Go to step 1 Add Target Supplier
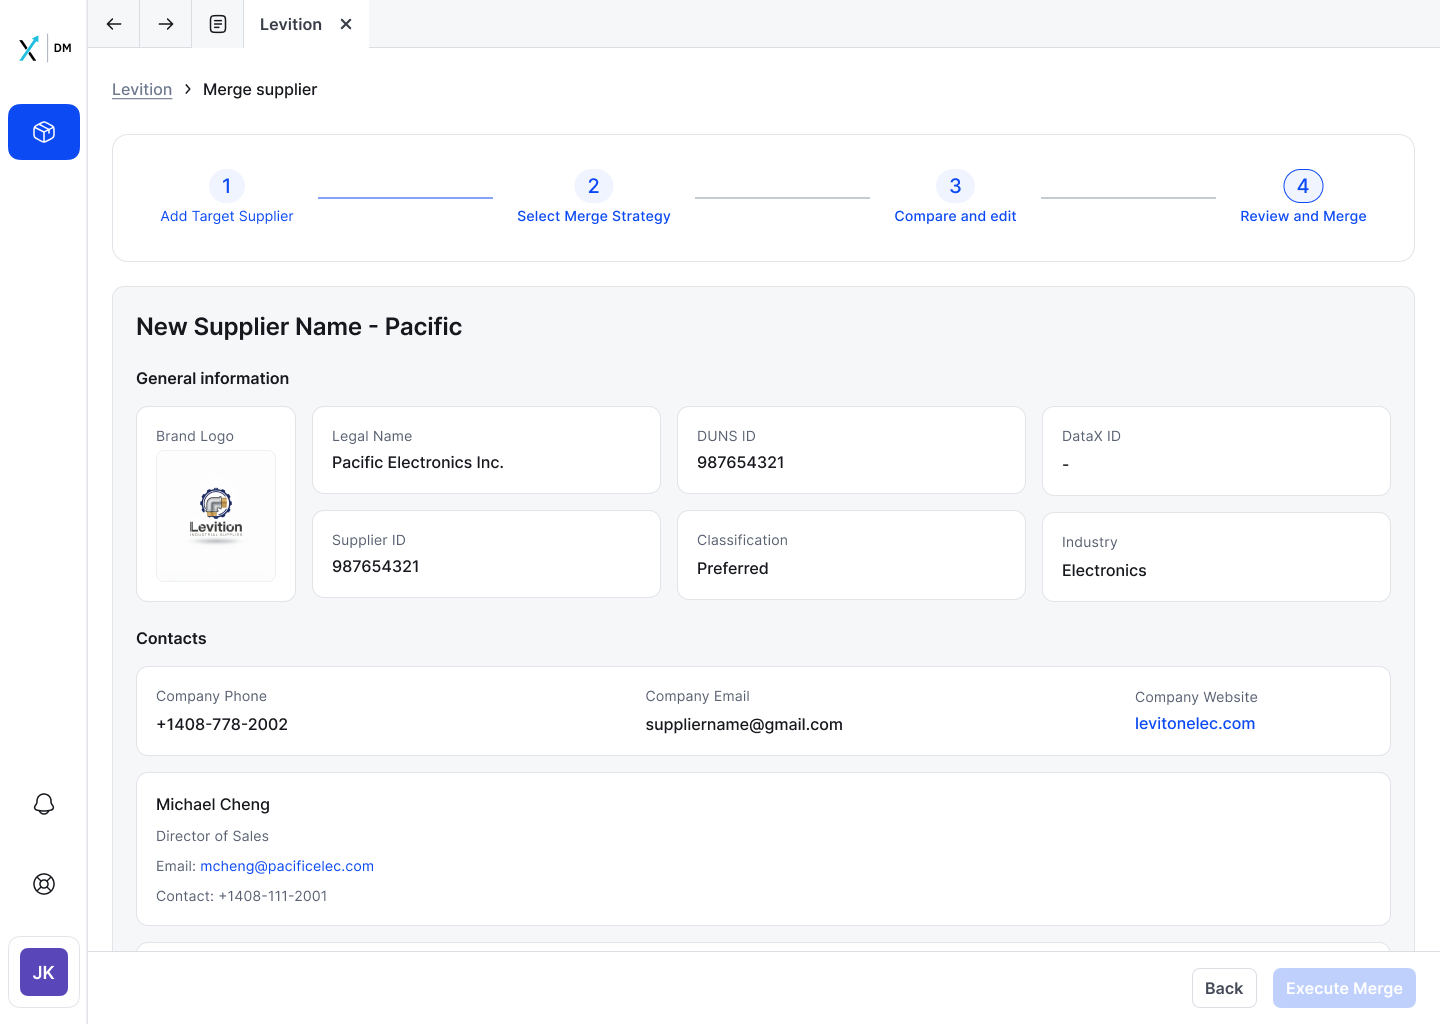 pos(227,197)
